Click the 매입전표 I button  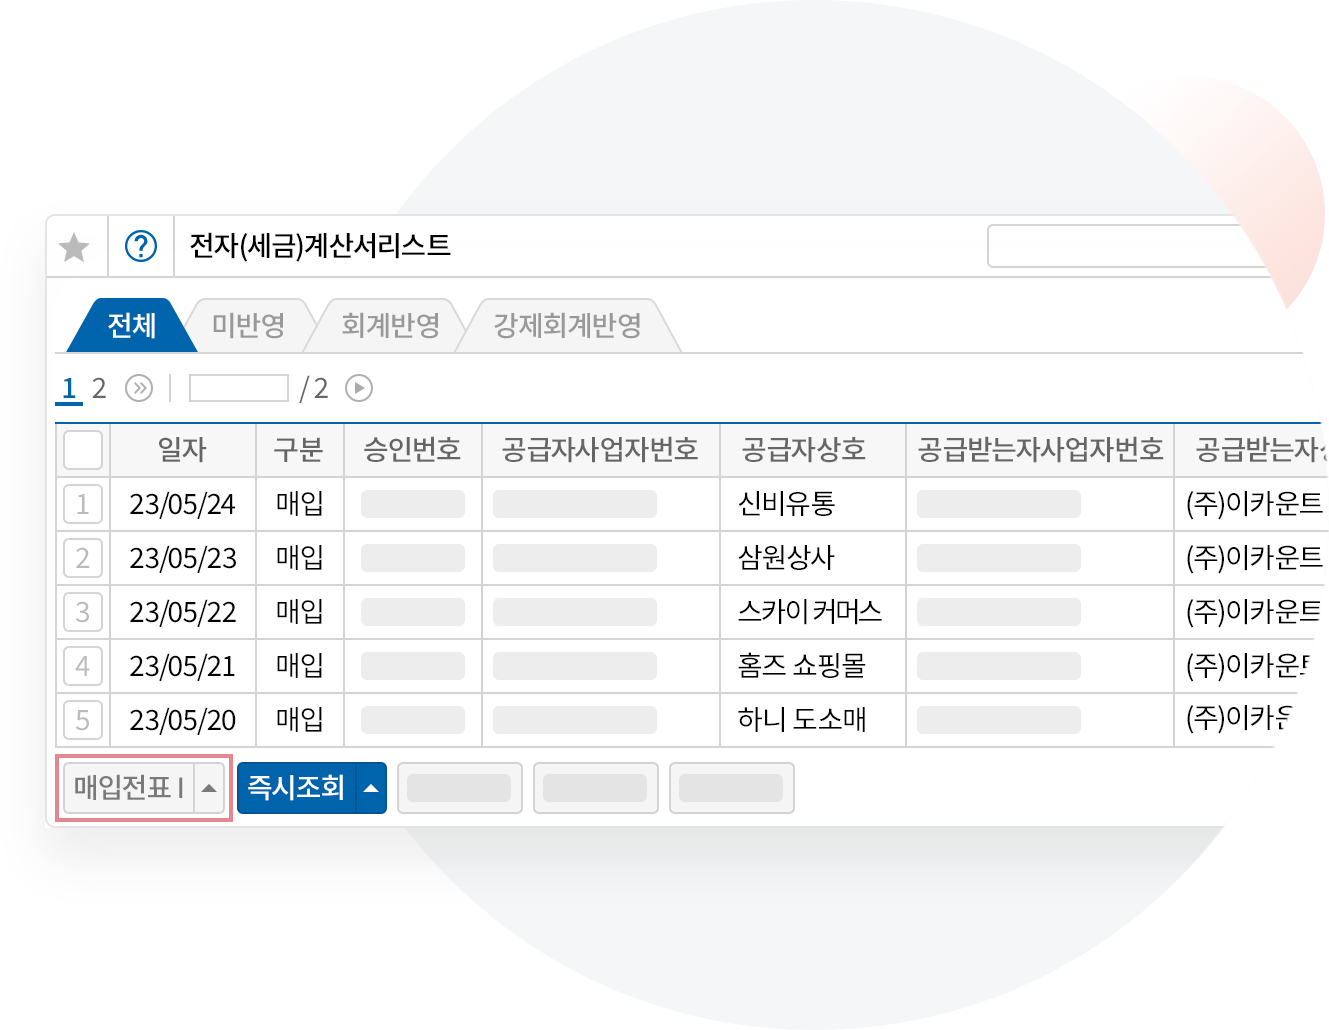coord(128,788)
